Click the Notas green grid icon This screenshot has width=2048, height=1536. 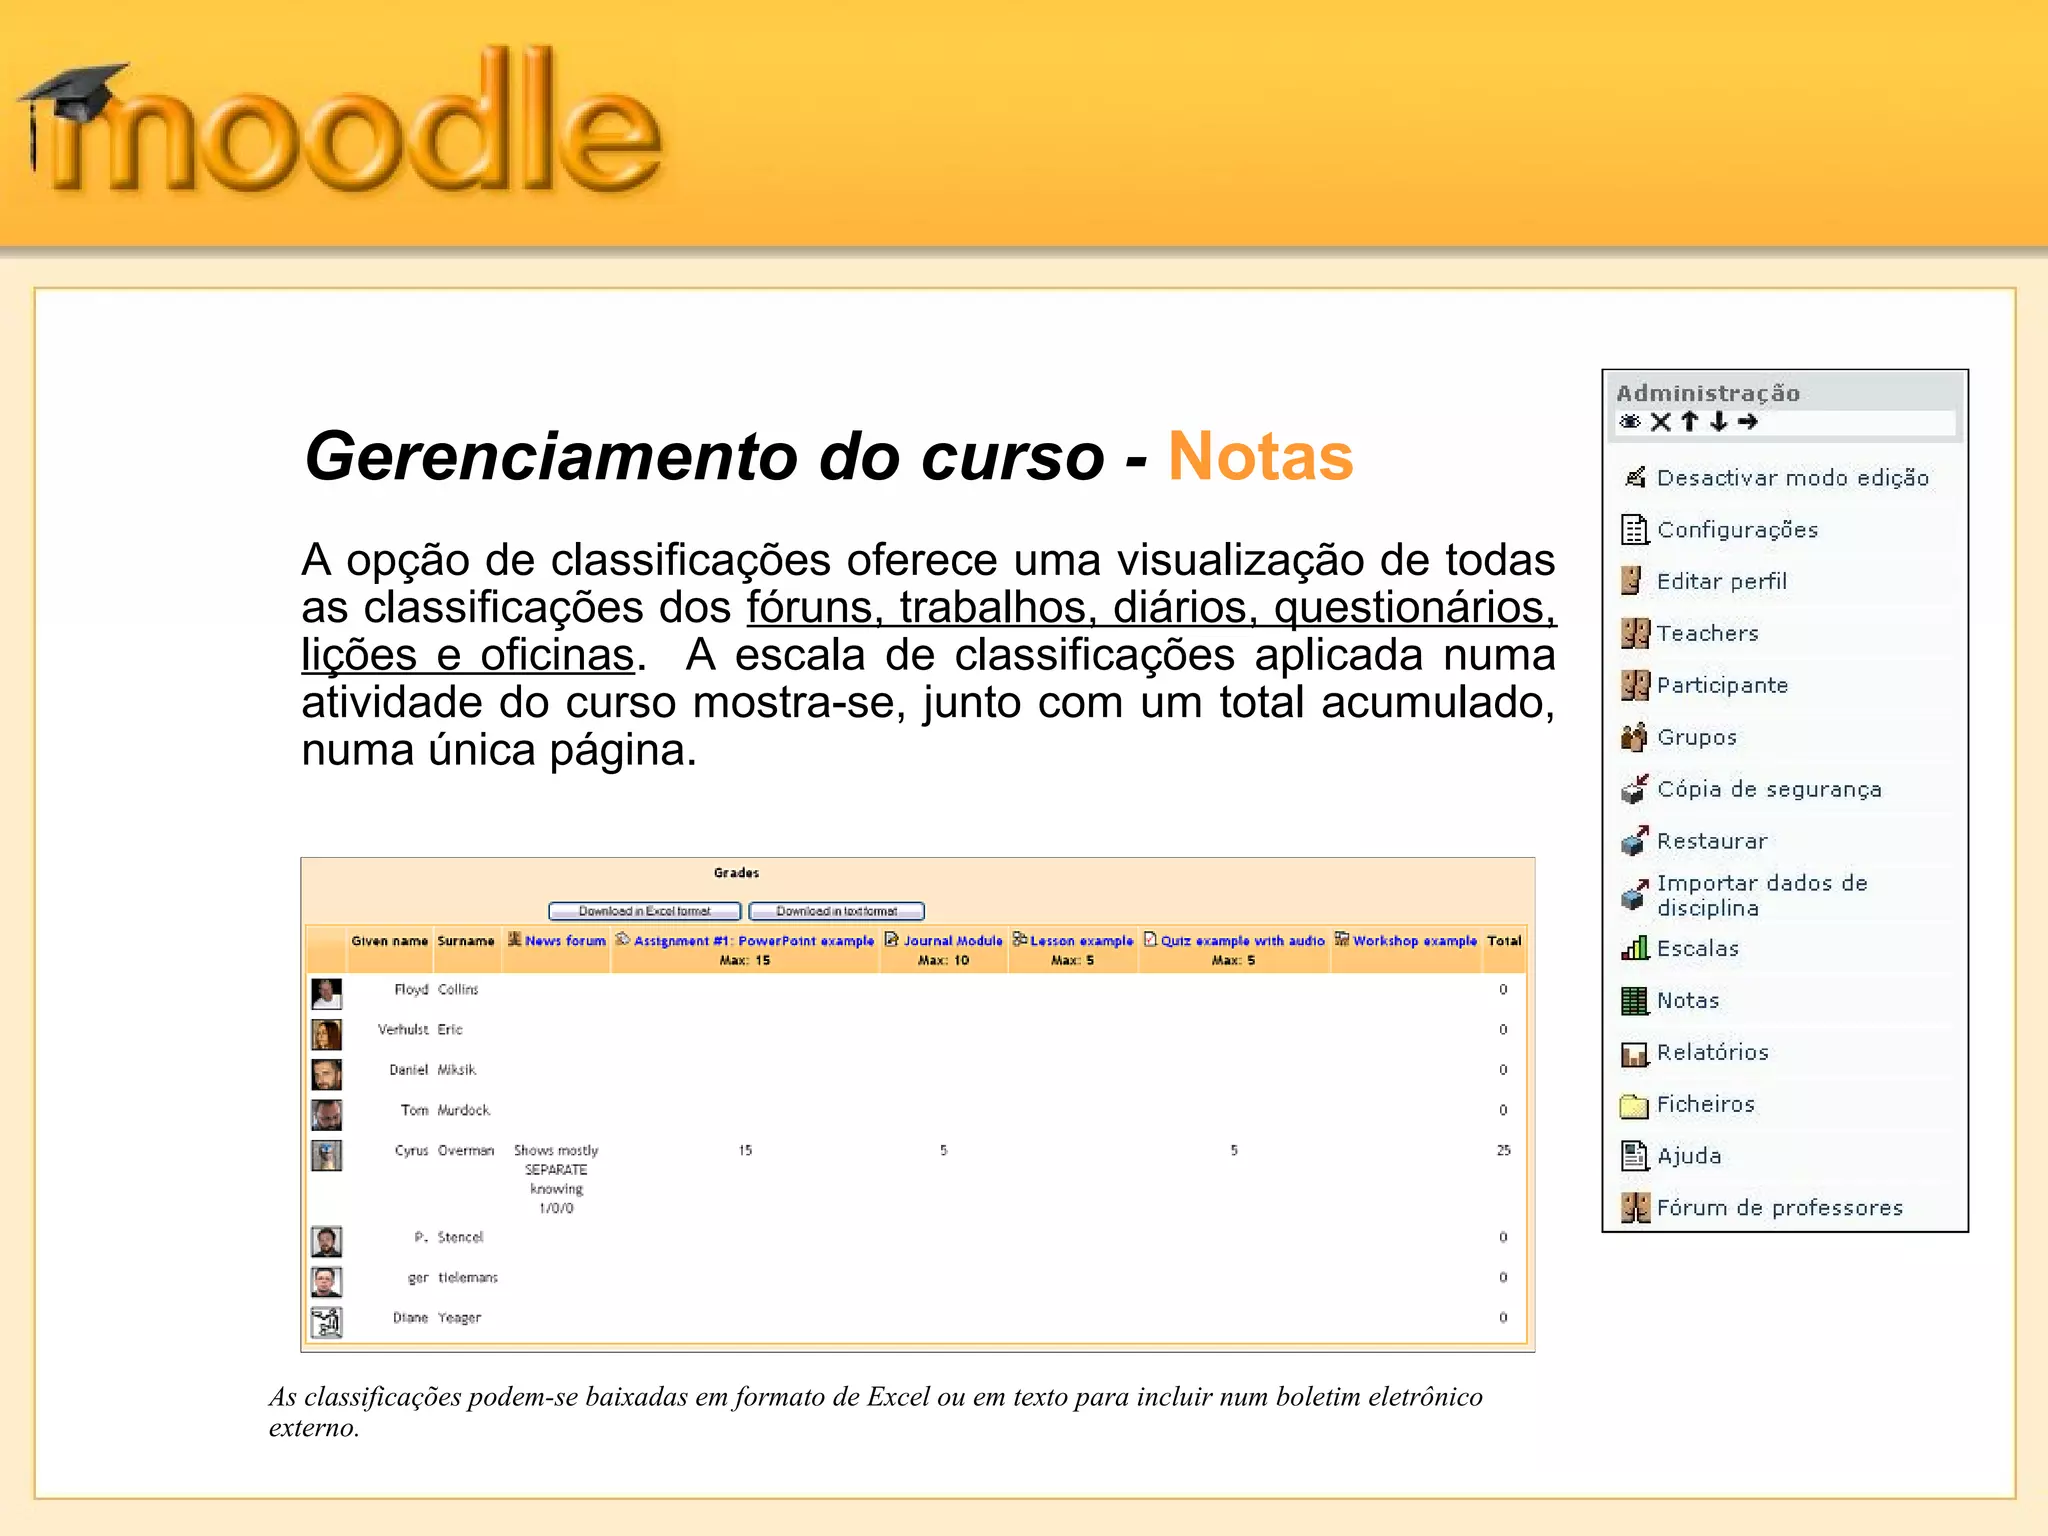click(1634, 1000)
